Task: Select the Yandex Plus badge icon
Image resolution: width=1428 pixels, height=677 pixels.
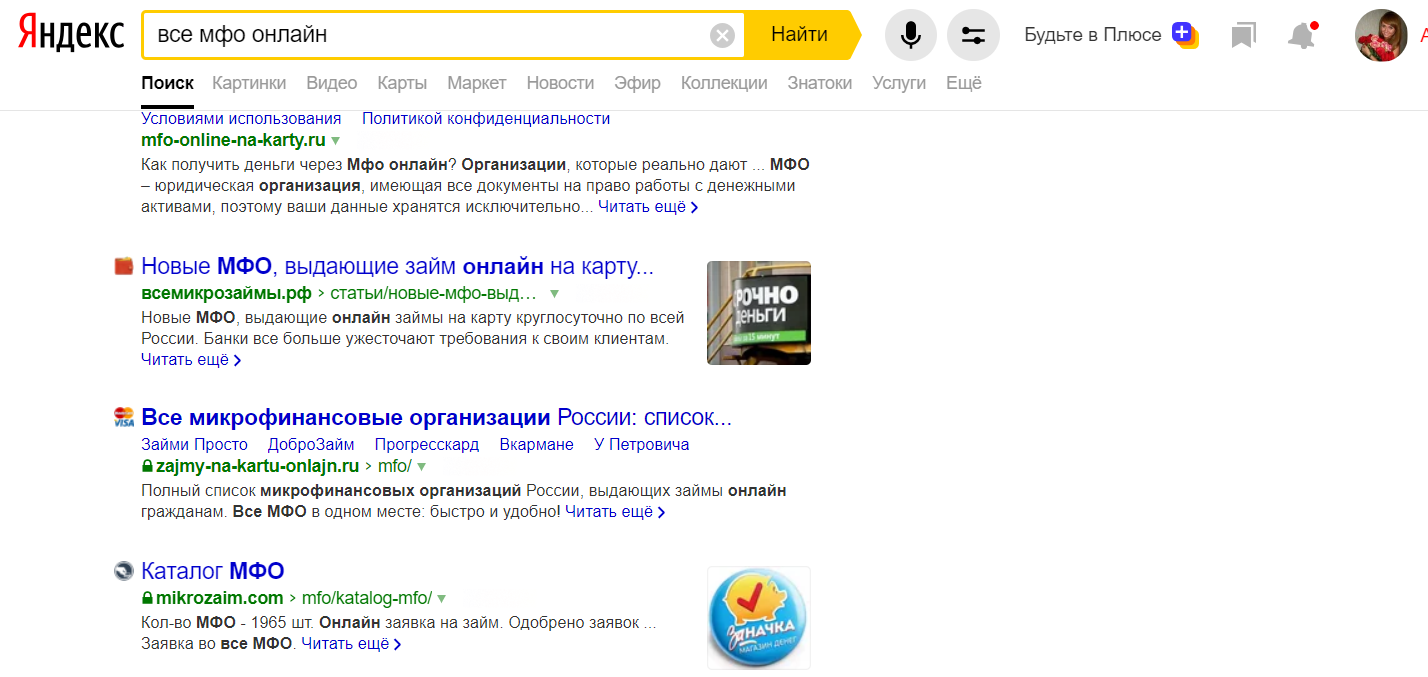Action: (1185, 35)
